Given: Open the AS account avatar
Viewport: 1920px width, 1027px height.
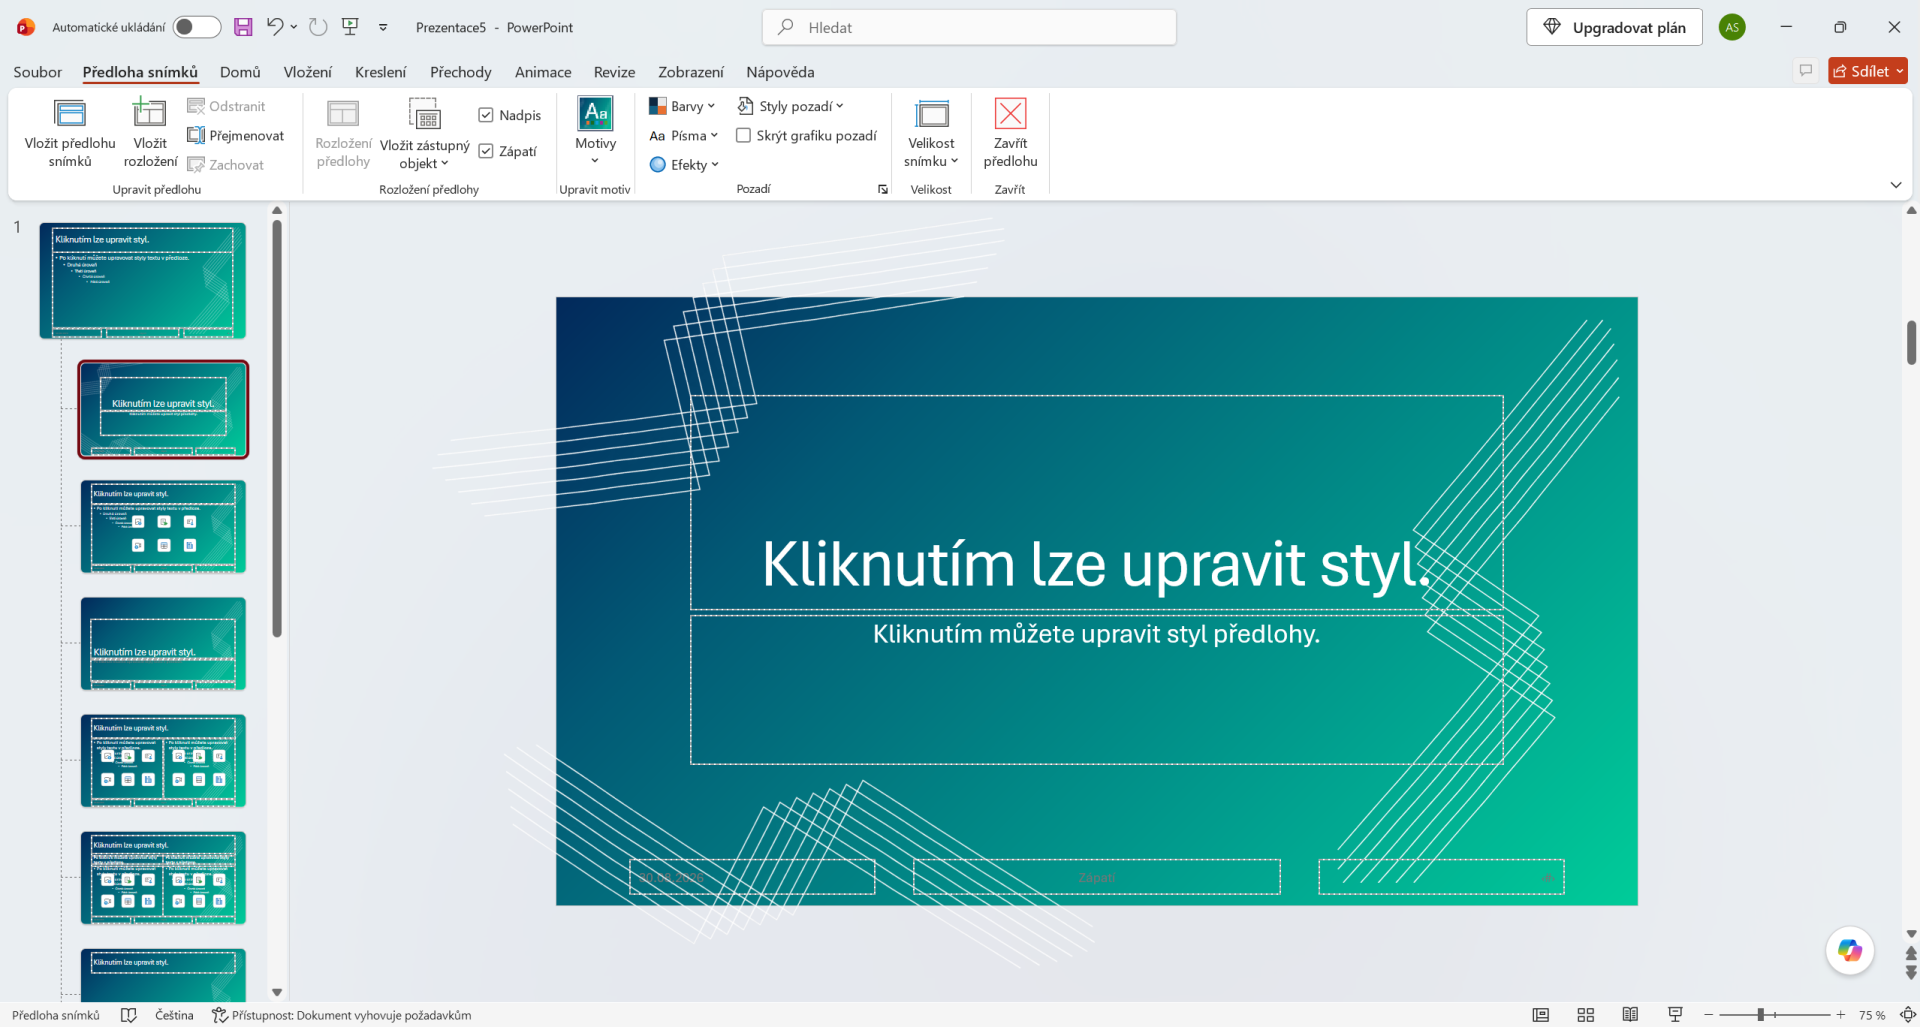Looking at the screenshot, I should (x=1732, y=27).
